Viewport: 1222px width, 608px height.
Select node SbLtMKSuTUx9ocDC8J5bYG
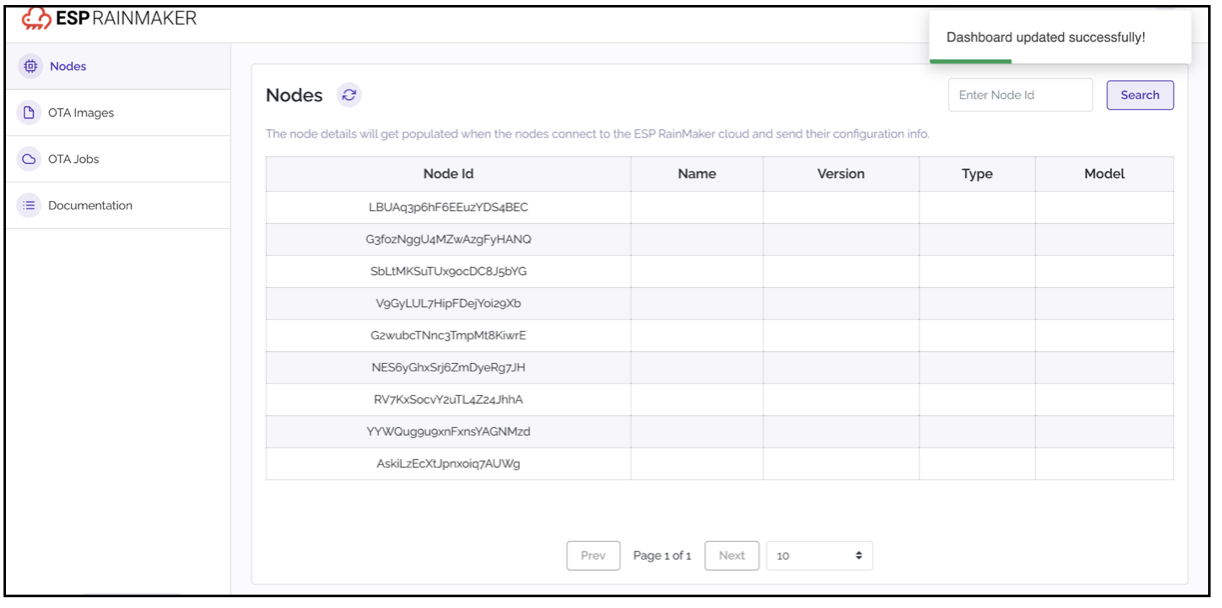click(448, 271)
